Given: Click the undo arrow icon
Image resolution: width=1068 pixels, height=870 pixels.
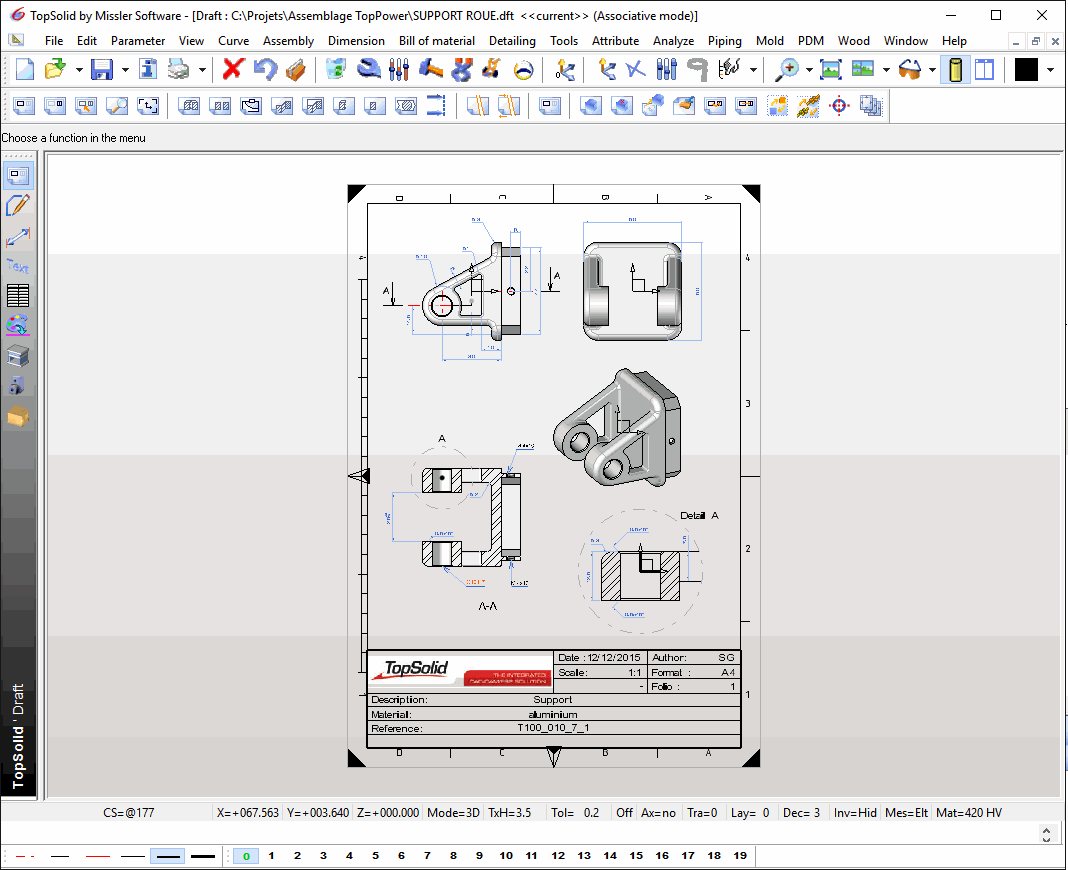Looking at the screenshot, I should tap(264, 69).
